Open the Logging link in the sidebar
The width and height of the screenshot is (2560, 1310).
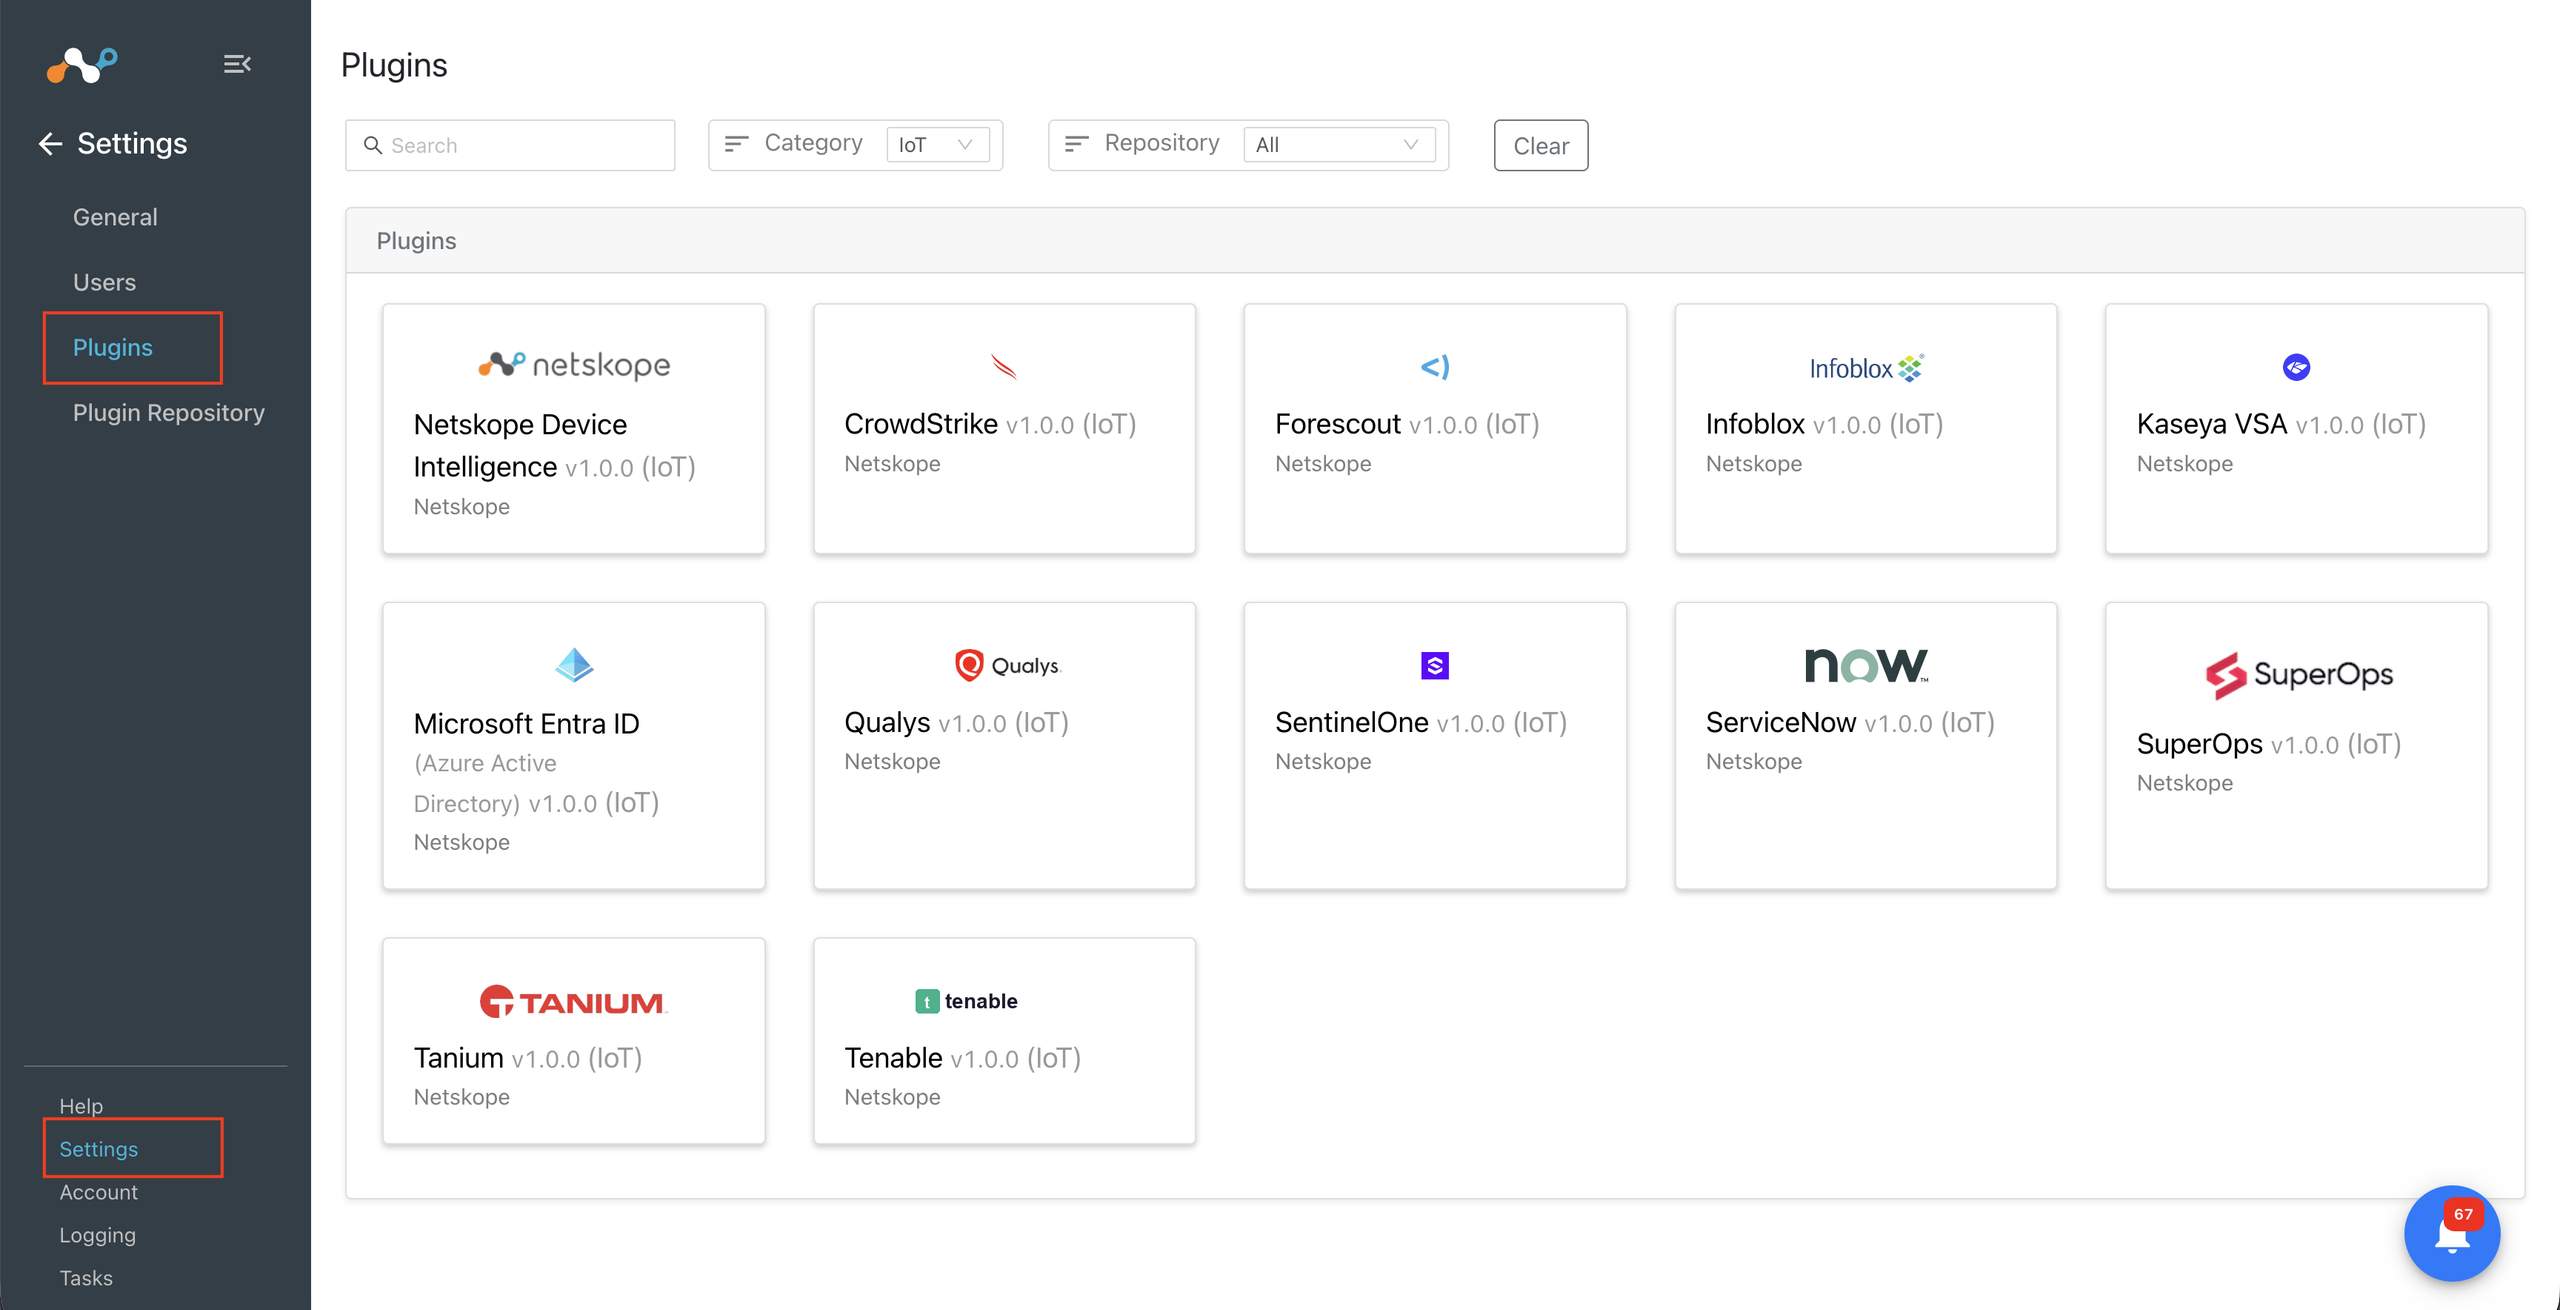click(97, 1235)
